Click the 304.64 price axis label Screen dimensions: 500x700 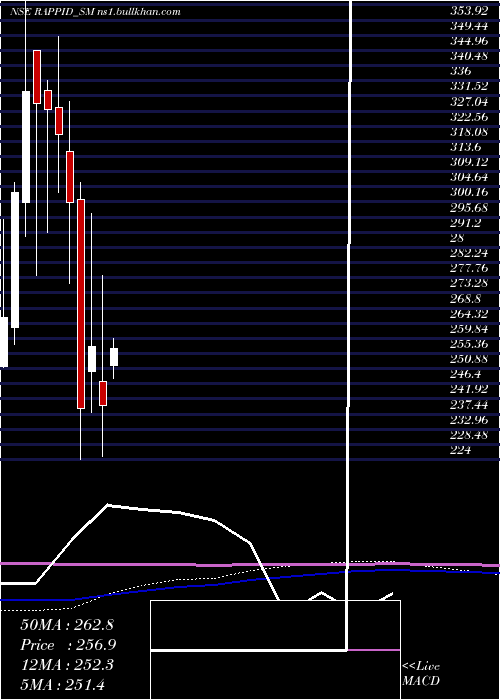pyautogui.click(x=469, y=178)
